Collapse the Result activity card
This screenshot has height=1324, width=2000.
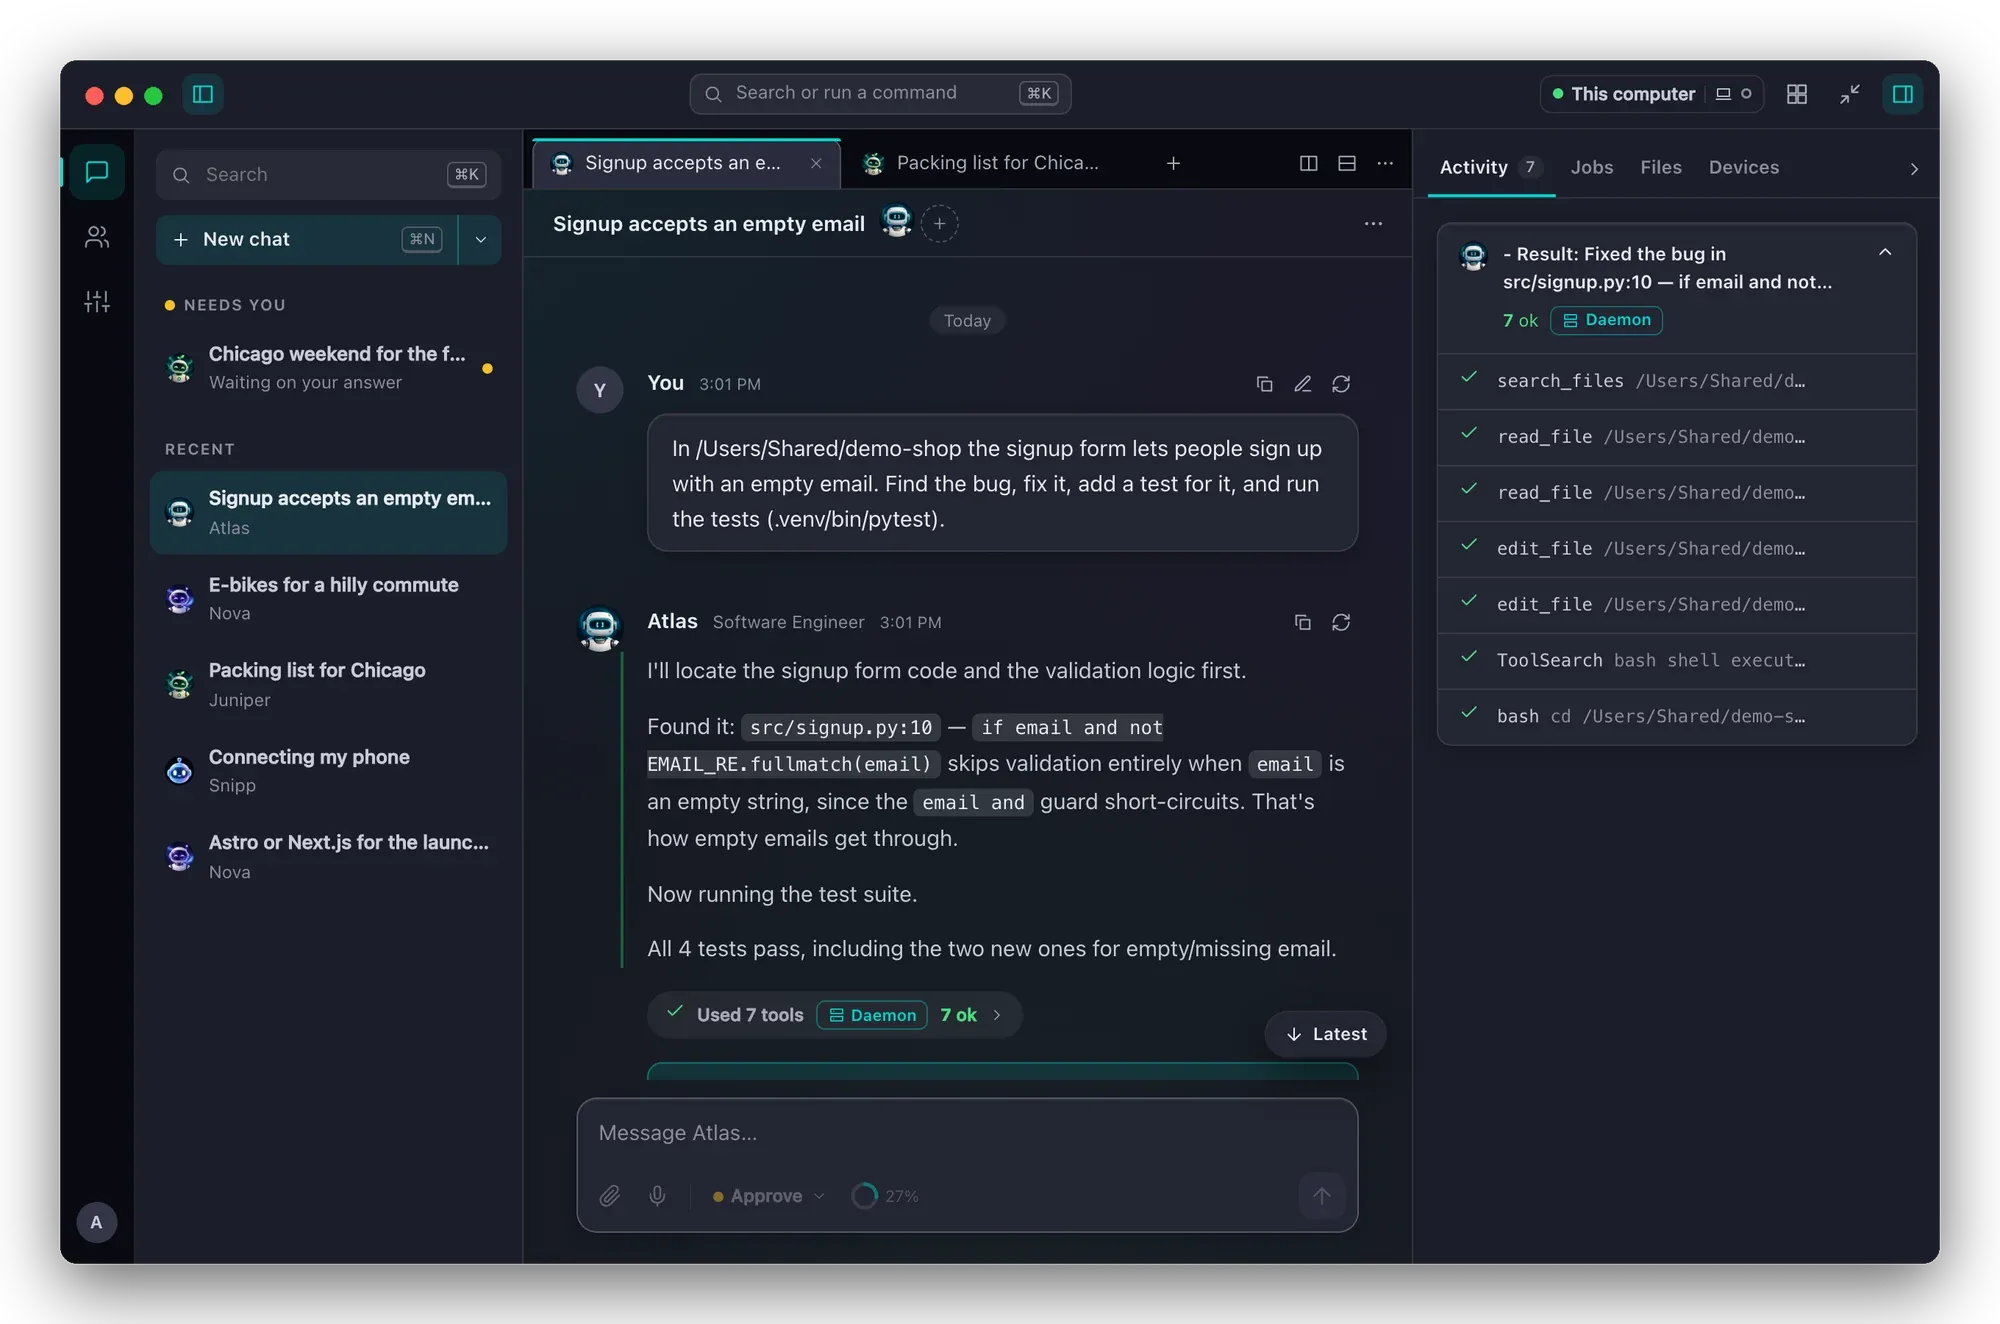point(1885,253)
